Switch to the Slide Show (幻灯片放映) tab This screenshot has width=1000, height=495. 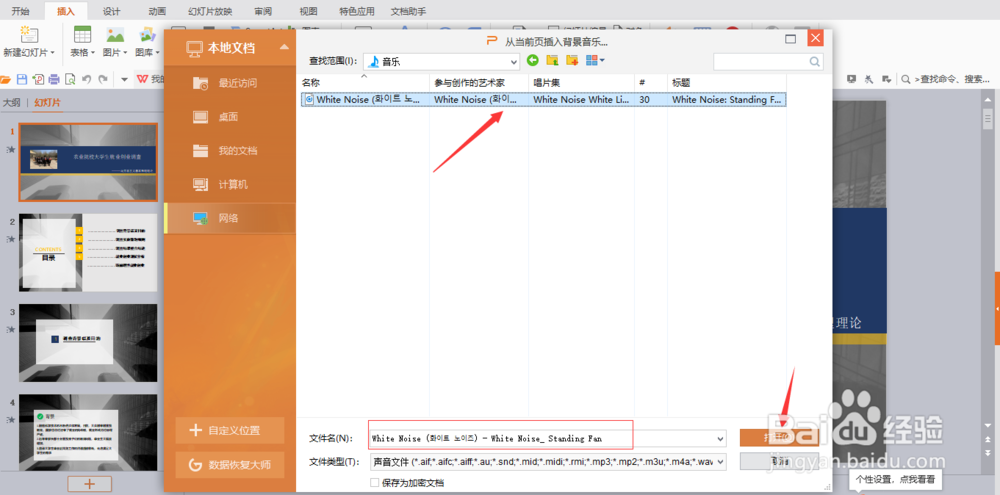[210, 11]
